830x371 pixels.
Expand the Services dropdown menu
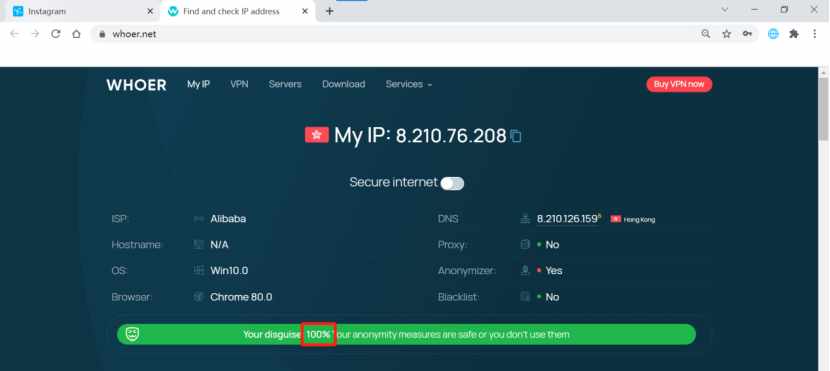[409, 84]
